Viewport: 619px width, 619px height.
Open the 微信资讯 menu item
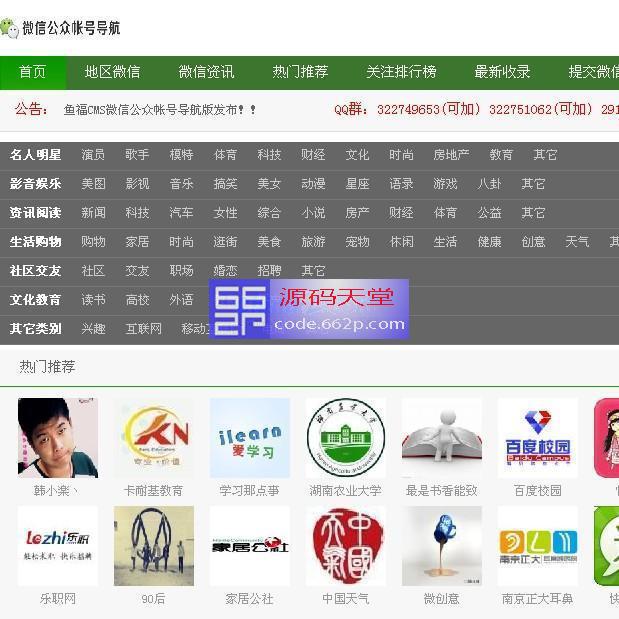coord(206,72)
